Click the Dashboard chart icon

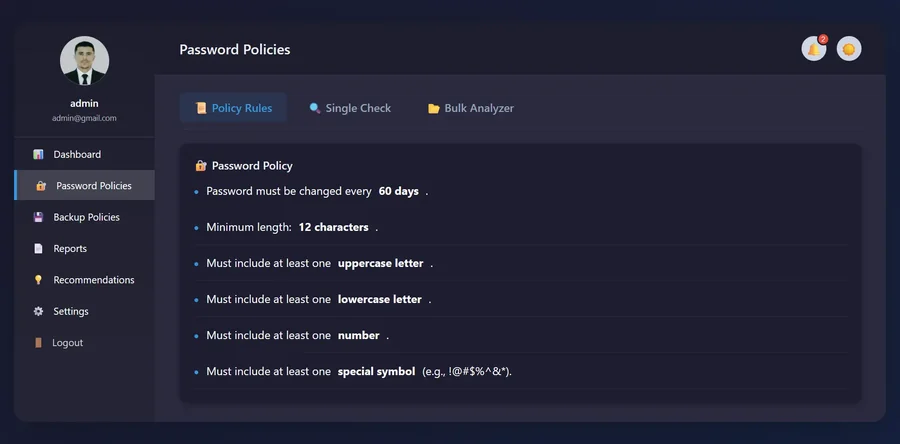[x=38, y=154]
